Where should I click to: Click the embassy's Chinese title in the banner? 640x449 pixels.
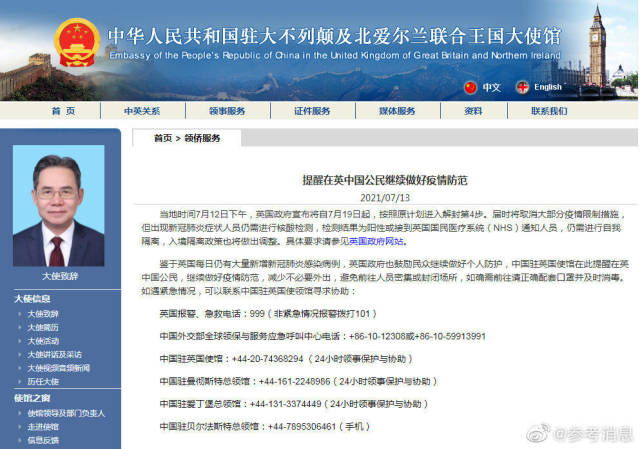pyautogui.click(x=334, y=36)
